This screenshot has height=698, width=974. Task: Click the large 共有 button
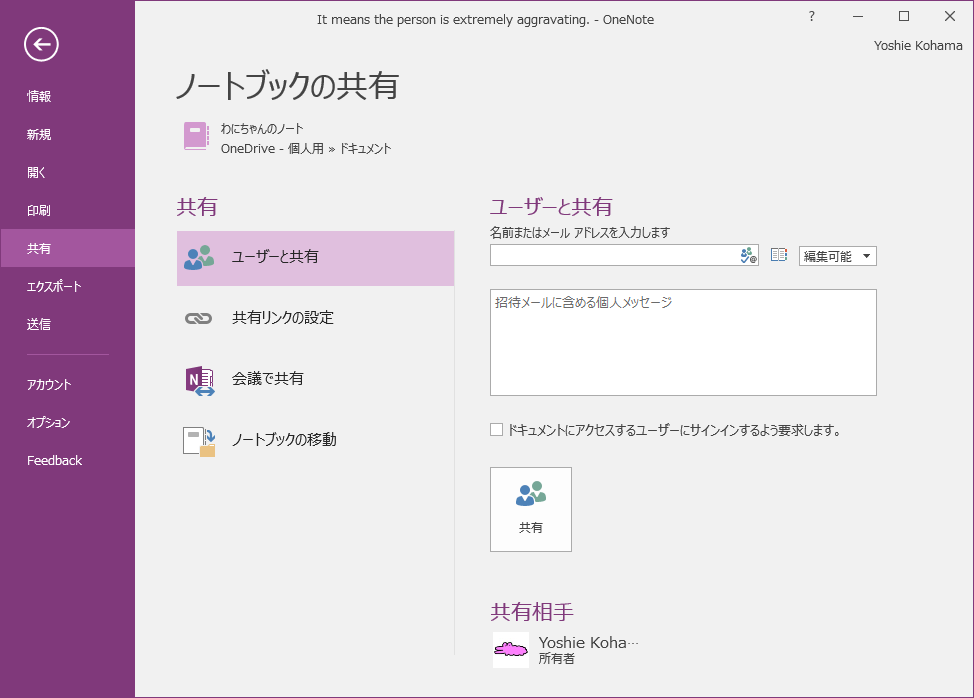pos(530,509)
